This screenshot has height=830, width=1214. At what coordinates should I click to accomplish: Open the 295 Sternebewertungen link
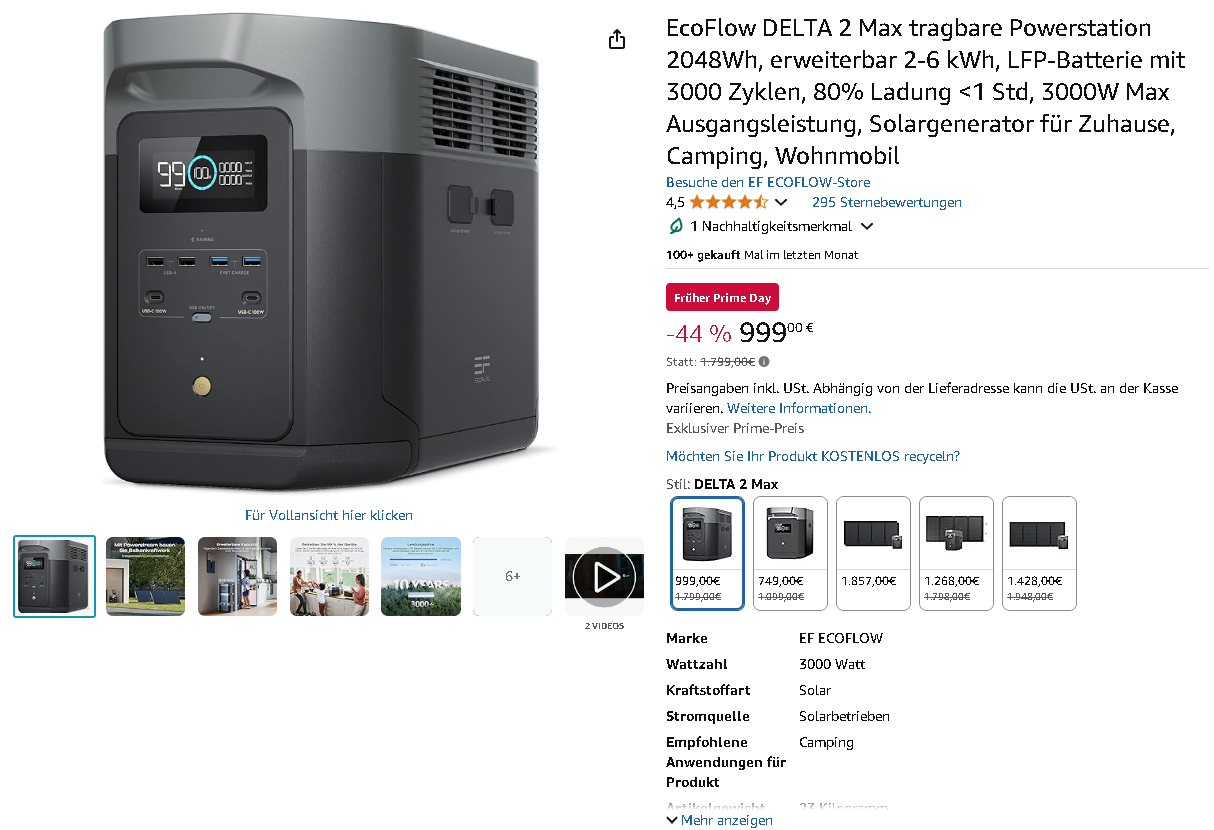pyautogui.click(x=887, y=202)
